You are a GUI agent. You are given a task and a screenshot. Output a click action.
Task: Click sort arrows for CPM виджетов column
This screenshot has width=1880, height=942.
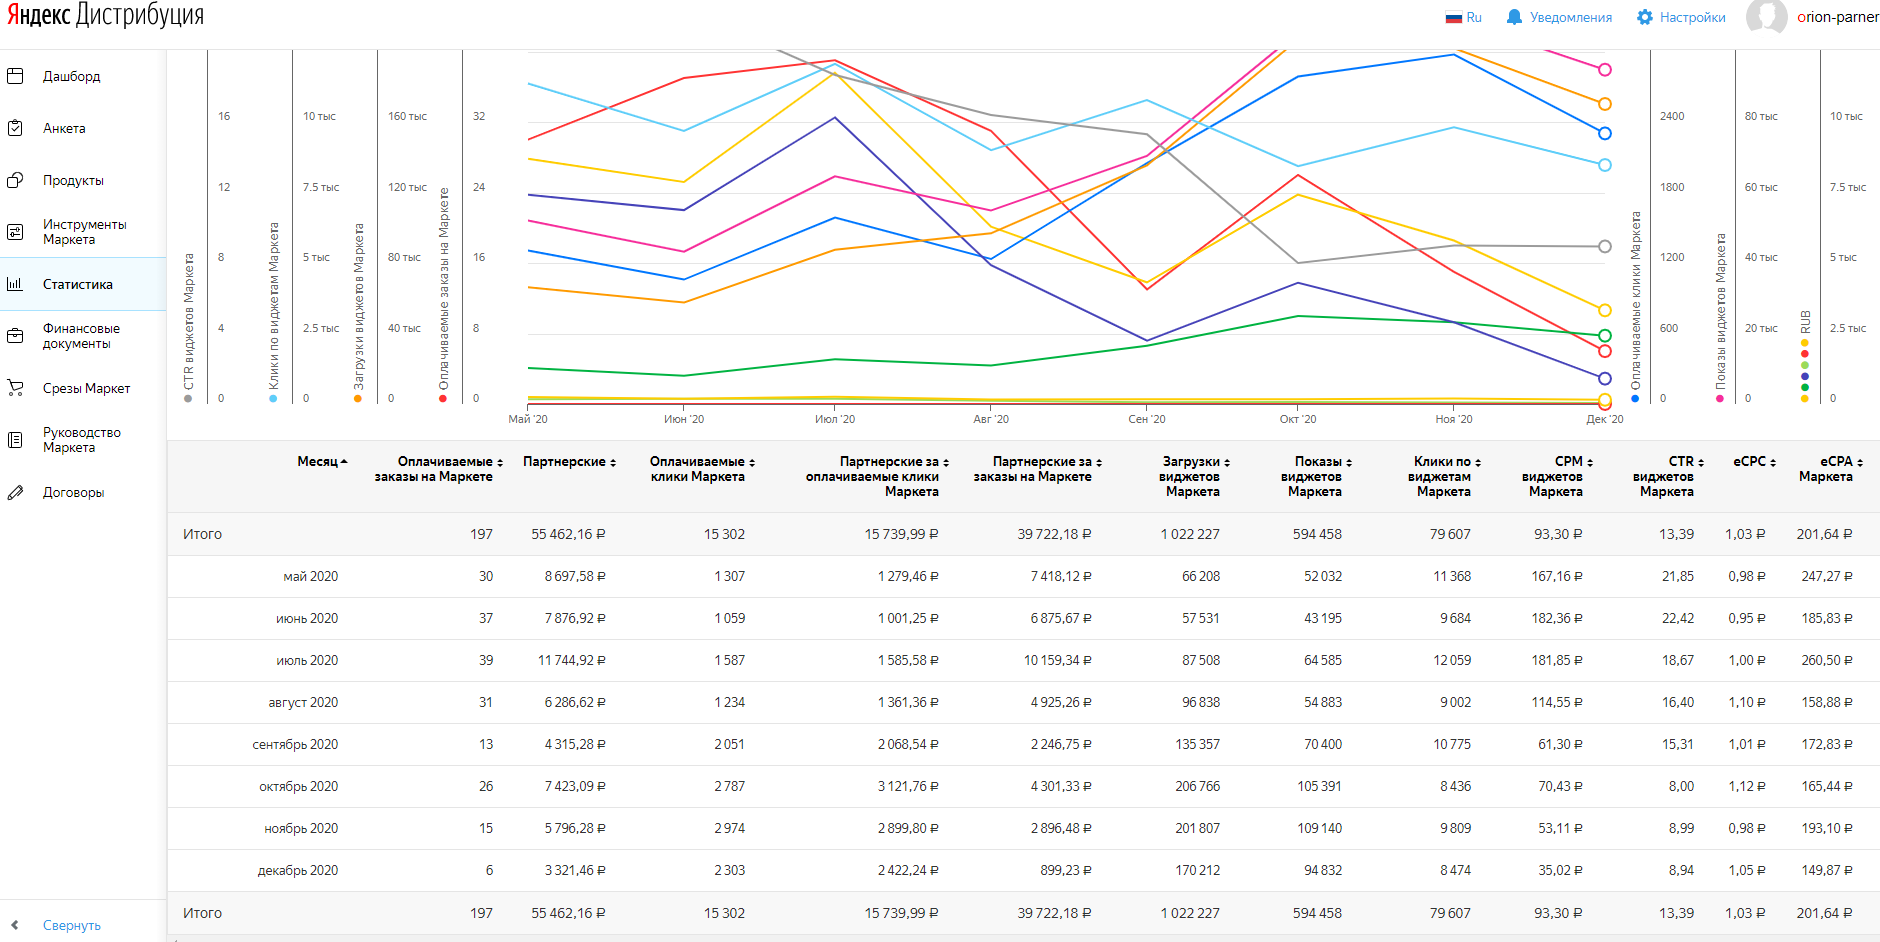pyautogui.click(x=1590, y=462)
